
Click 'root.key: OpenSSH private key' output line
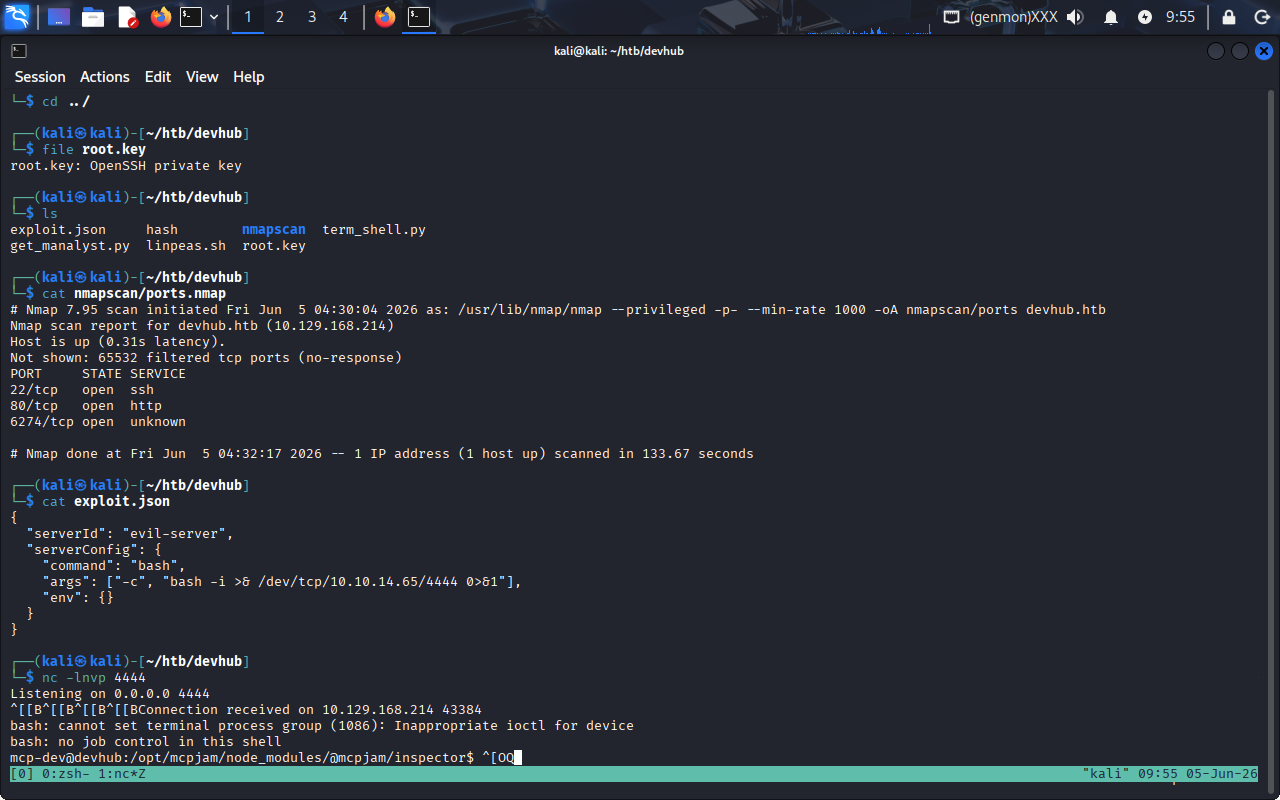click(126, 166)
